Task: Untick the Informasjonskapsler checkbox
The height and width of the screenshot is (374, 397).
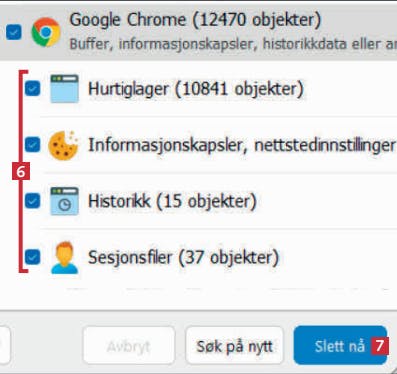Action: pos(33,145)
